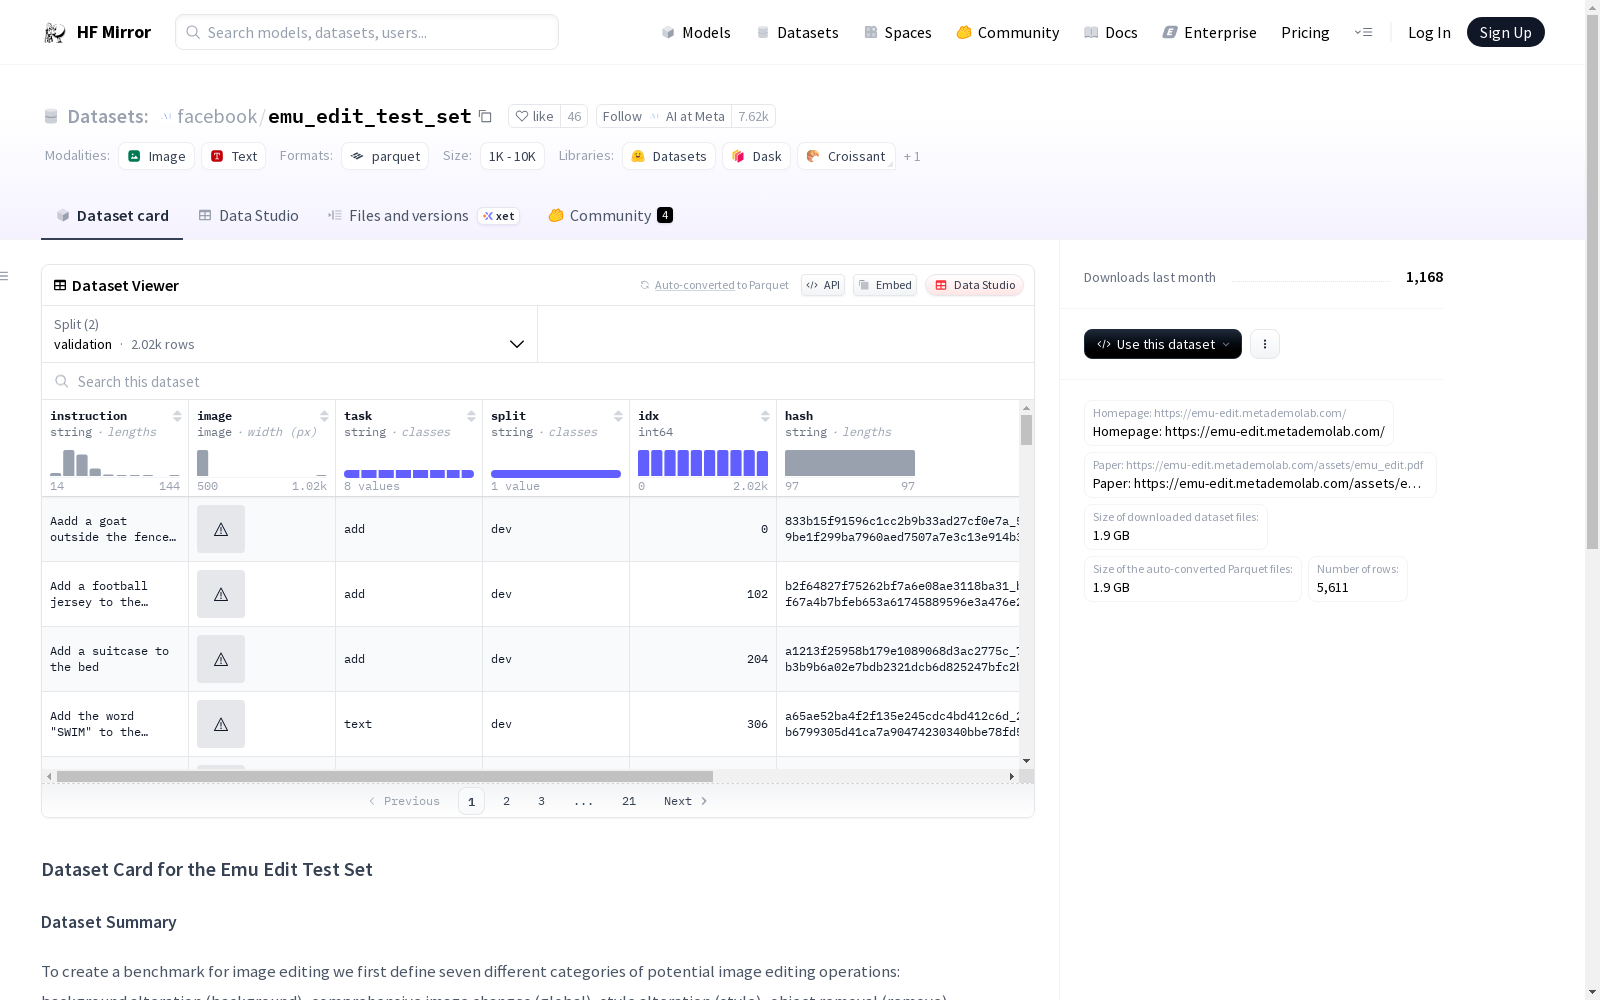
Task: Click the Image modality tag
Action: point(157,156)
